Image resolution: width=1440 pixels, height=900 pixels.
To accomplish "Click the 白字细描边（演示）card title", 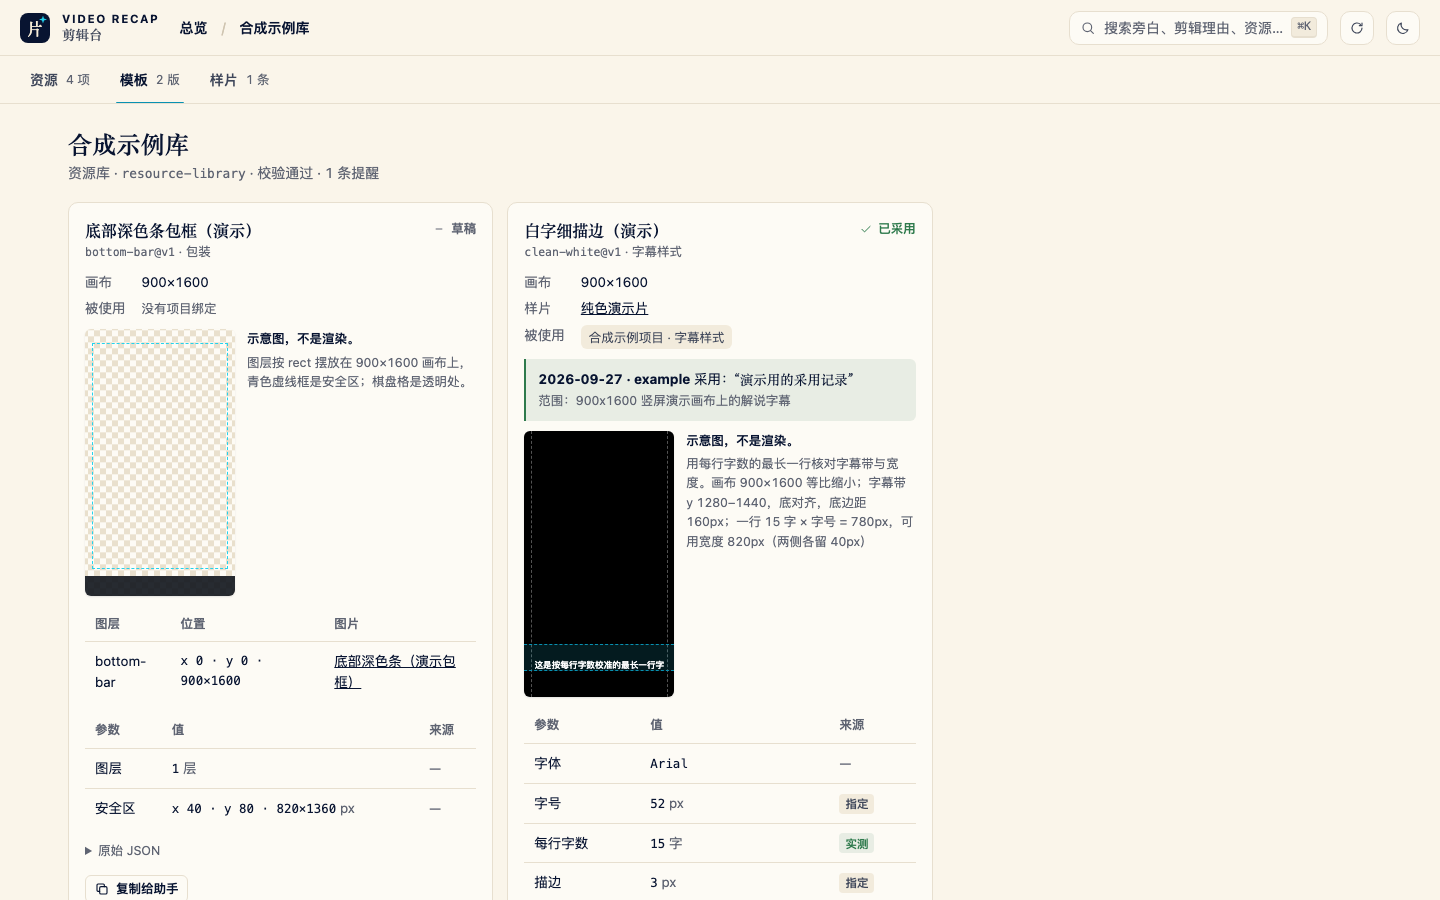I will (x=594, y=231).
